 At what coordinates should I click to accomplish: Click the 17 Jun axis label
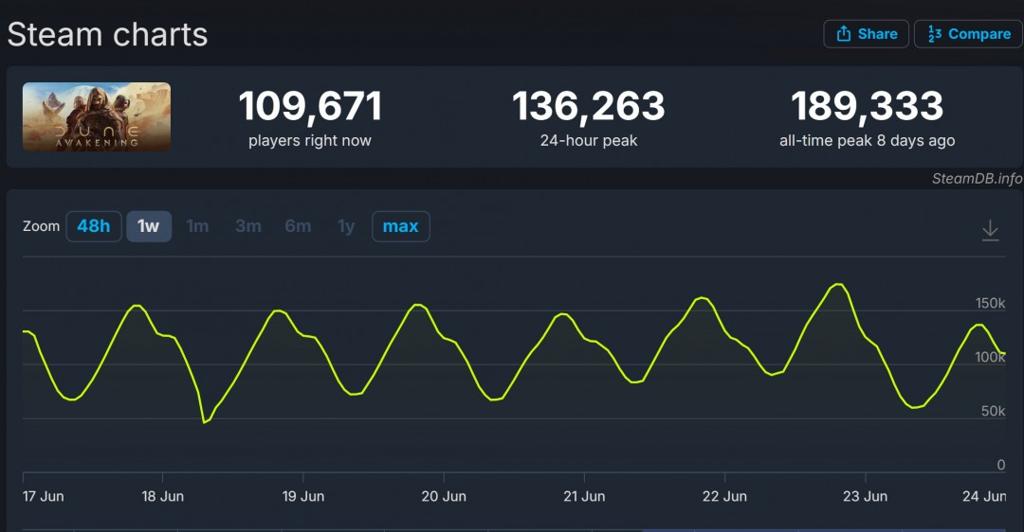pos(43,496)
